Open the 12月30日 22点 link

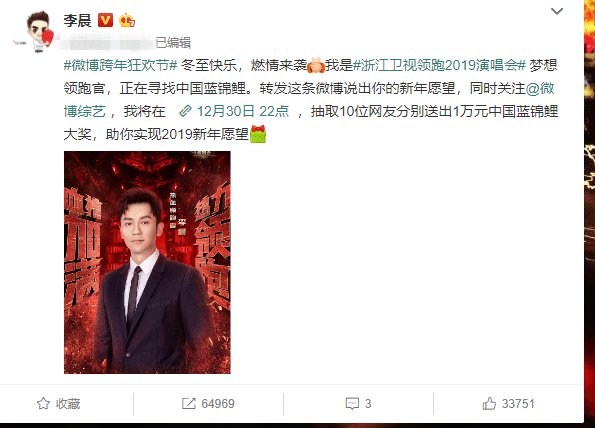coord(243,111)
